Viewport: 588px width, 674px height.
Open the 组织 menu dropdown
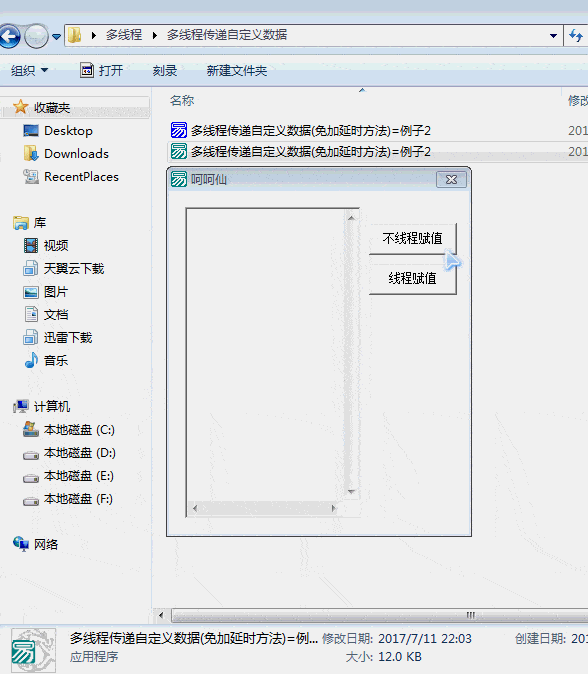29,70
